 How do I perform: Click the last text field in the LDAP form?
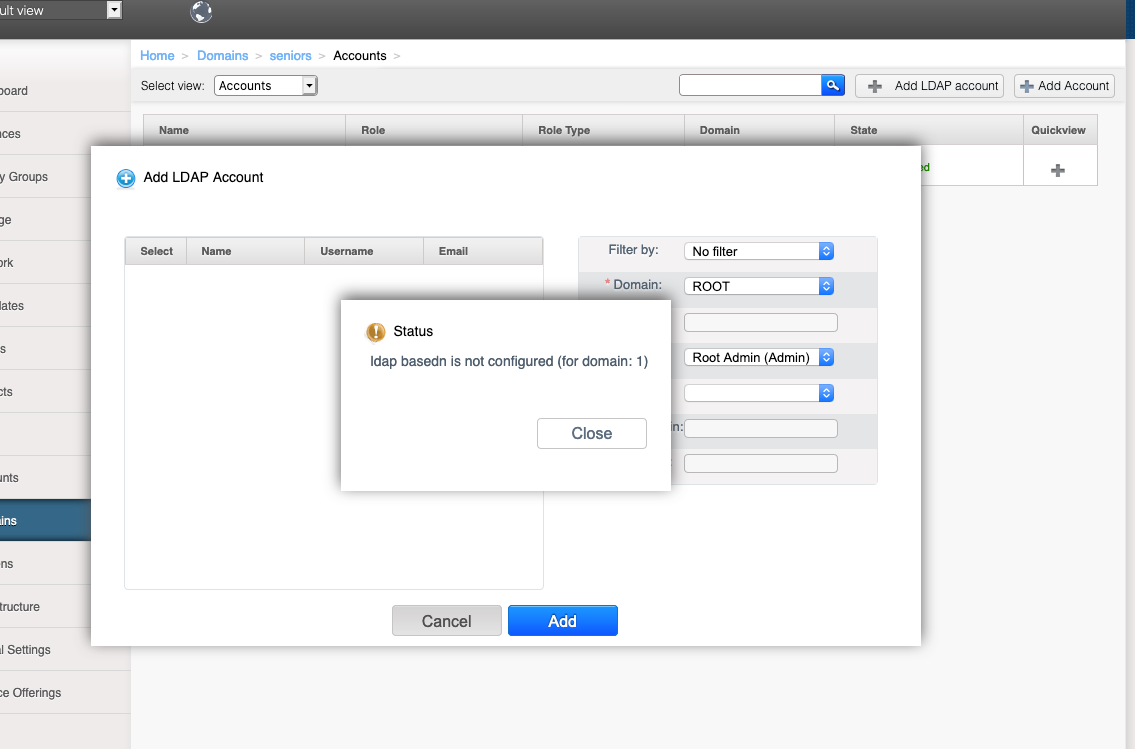[x=761, y=464]
